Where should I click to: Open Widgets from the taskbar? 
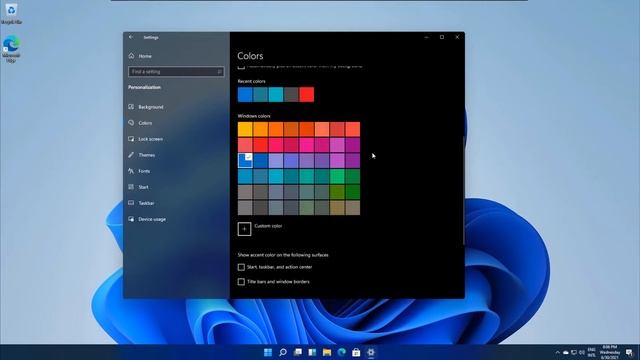(312, 352)
